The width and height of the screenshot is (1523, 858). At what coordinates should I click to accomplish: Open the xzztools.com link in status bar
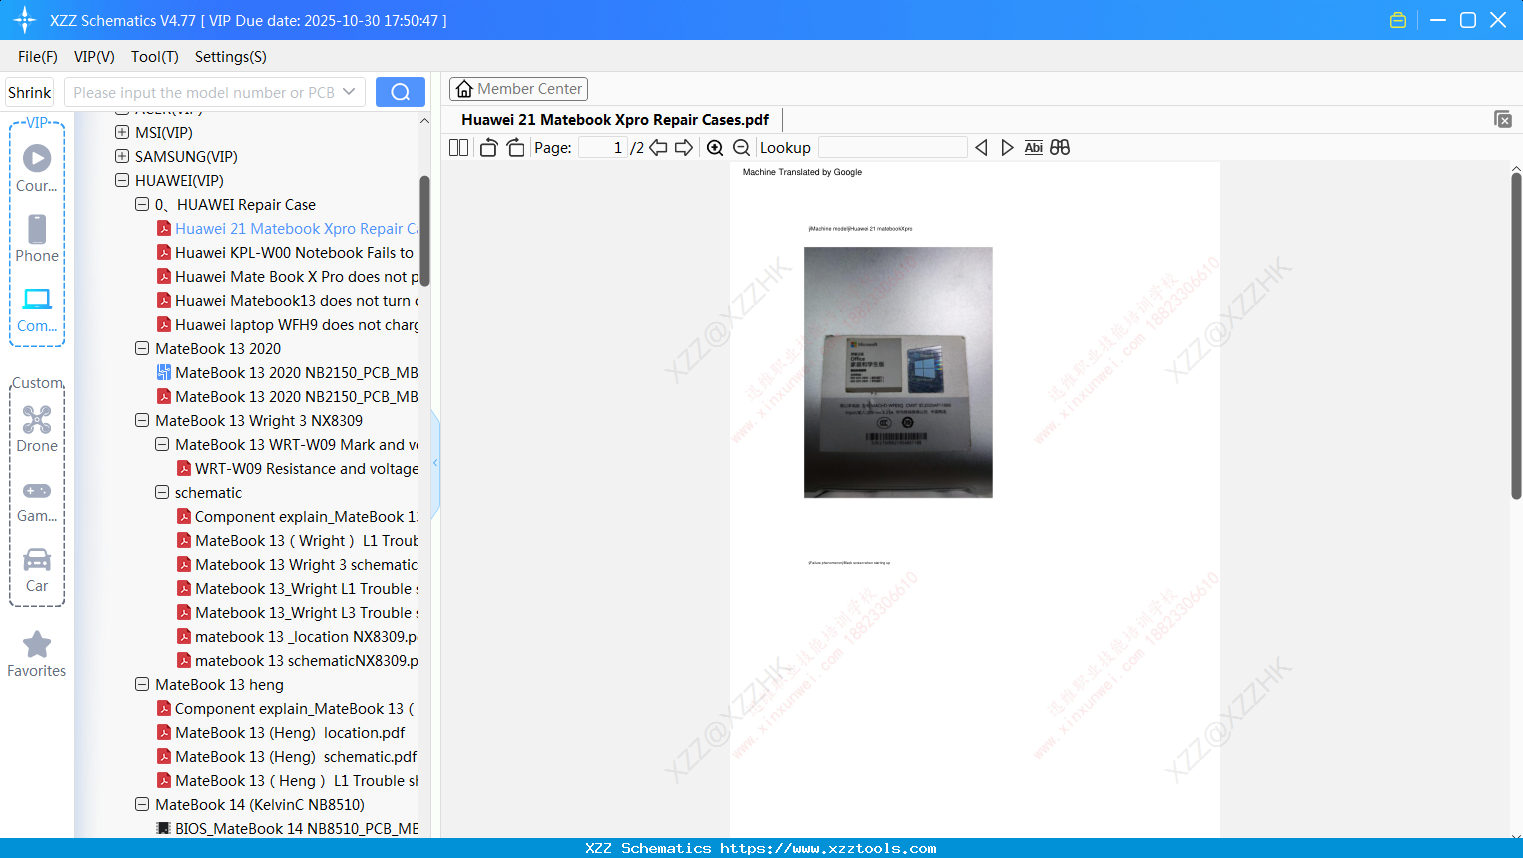coord(828,848)
